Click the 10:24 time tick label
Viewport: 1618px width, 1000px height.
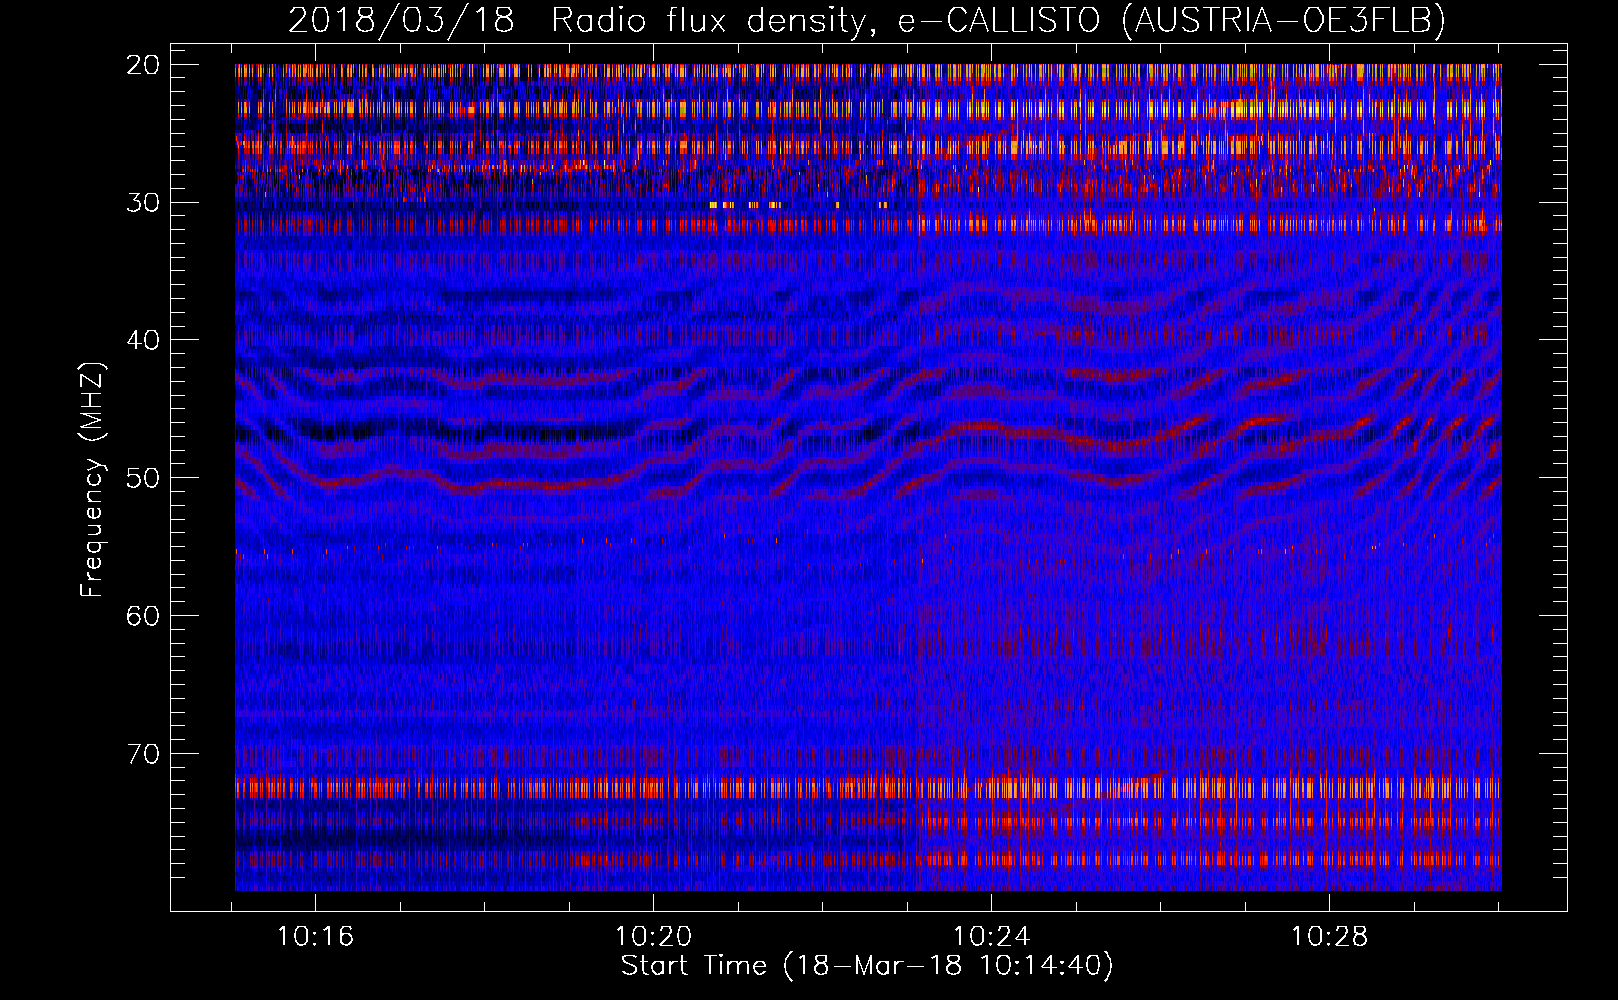(991, 937)
